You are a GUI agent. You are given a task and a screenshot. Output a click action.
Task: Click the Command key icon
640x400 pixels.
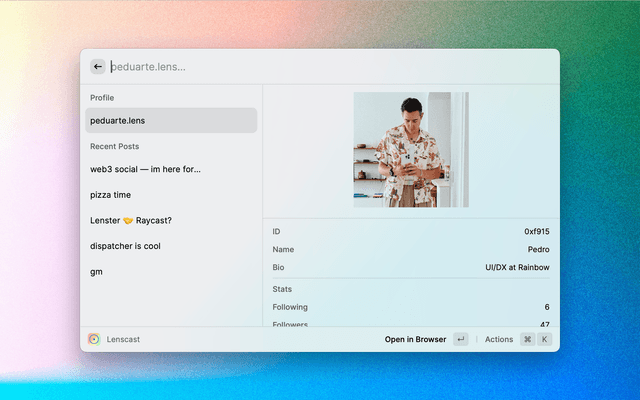(527, 339)
